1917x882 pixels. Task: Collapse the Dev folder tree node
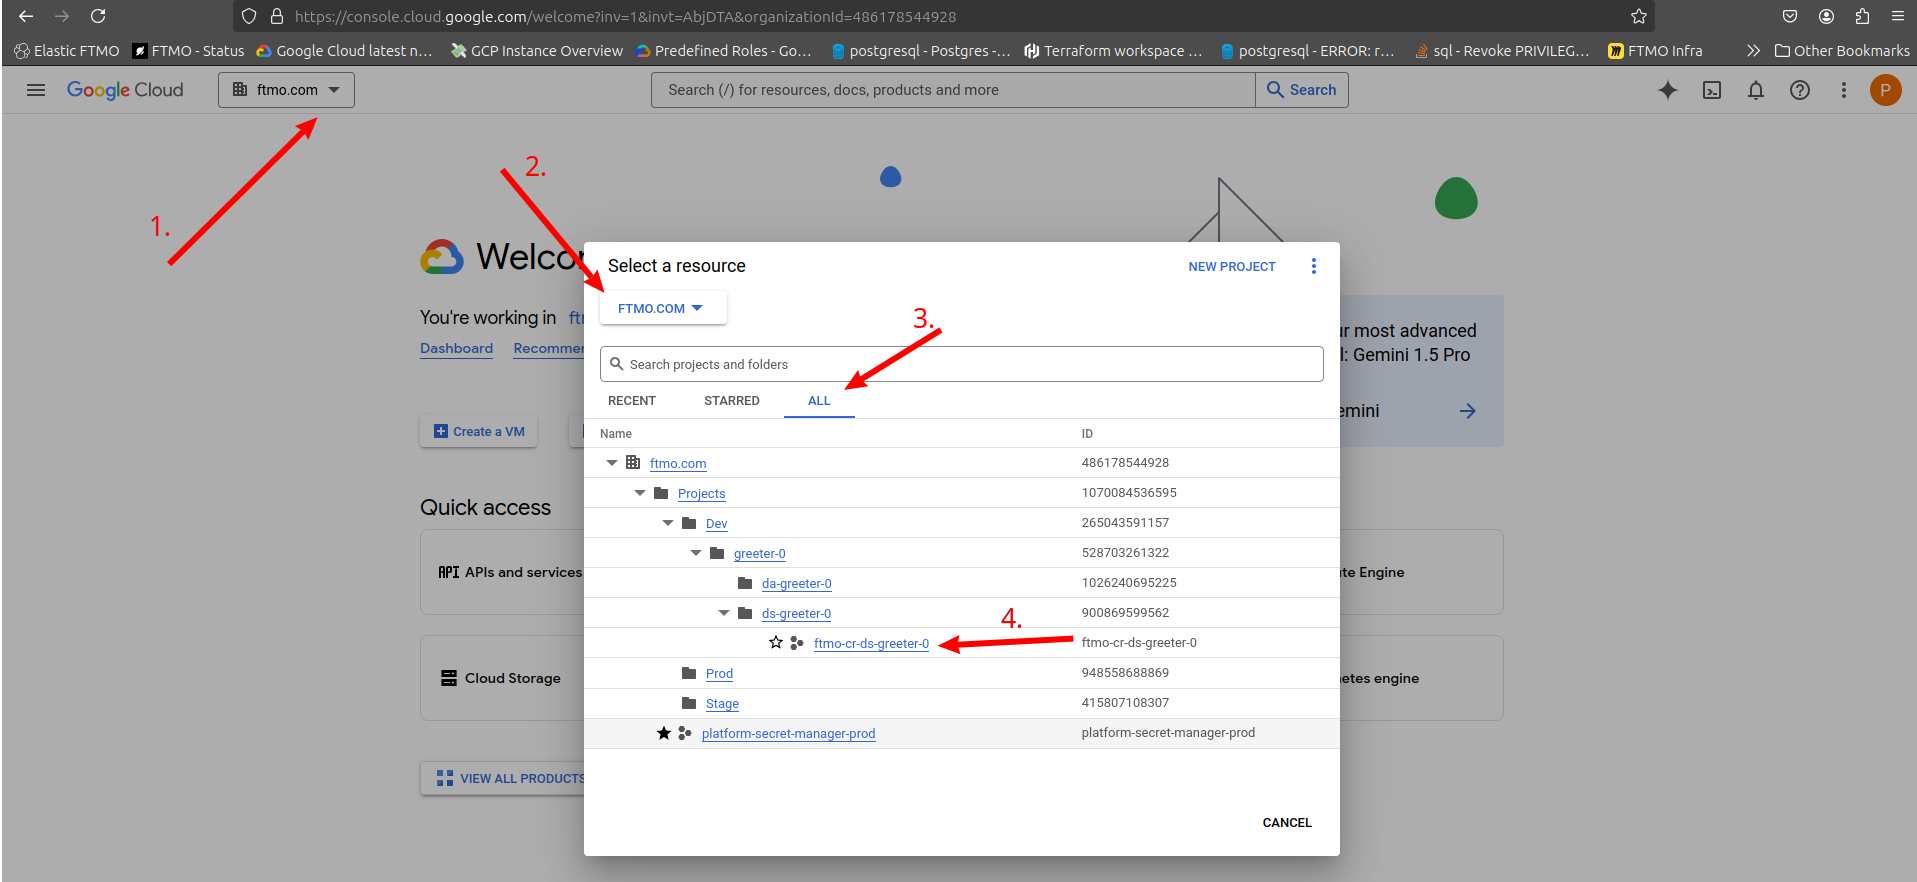[x=668, y=523]
